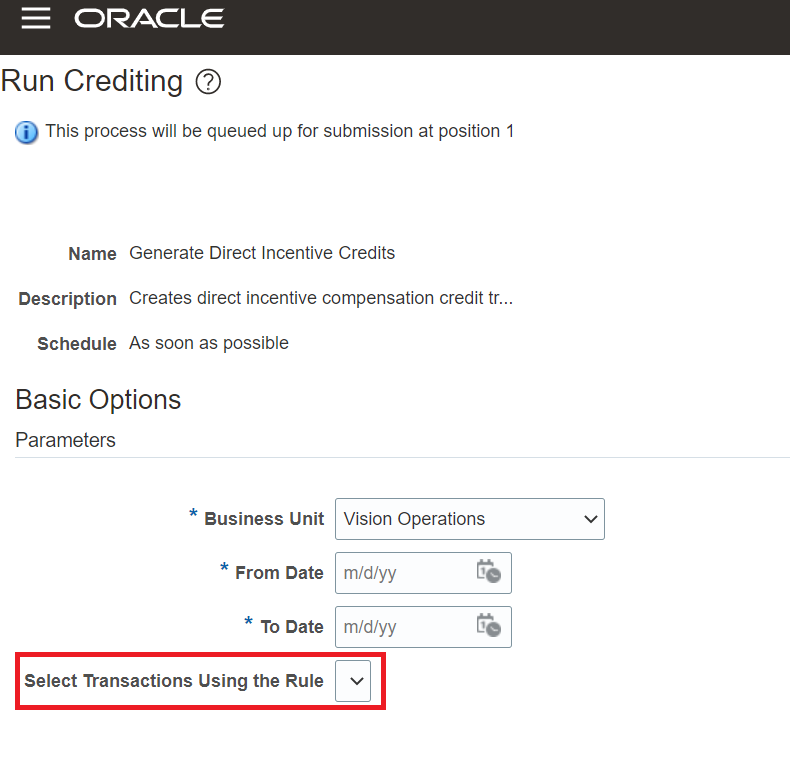Click the Select Transactions Using the Rule label

174,681
